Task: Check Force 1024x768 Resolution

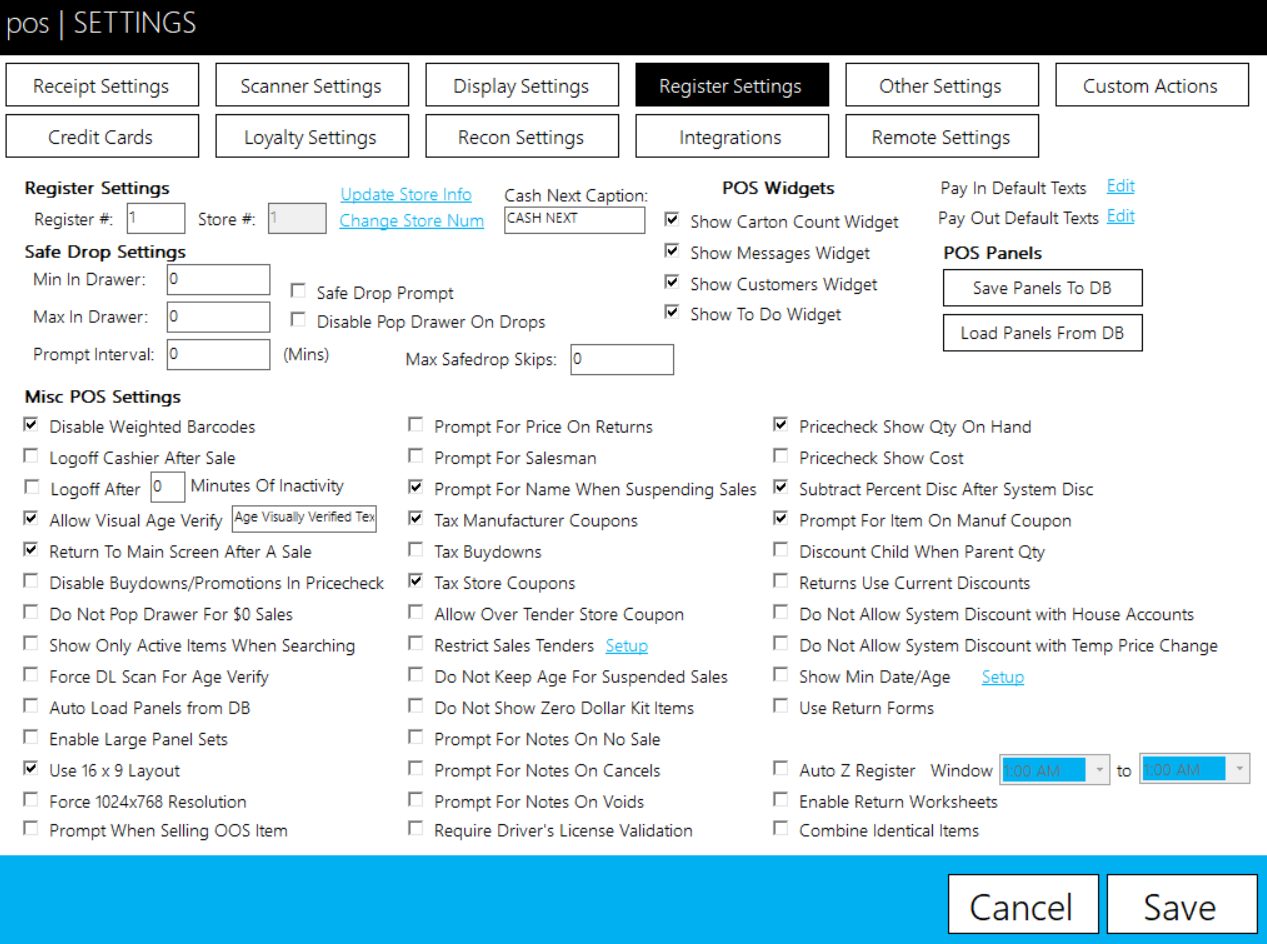Action: (31, 800)
